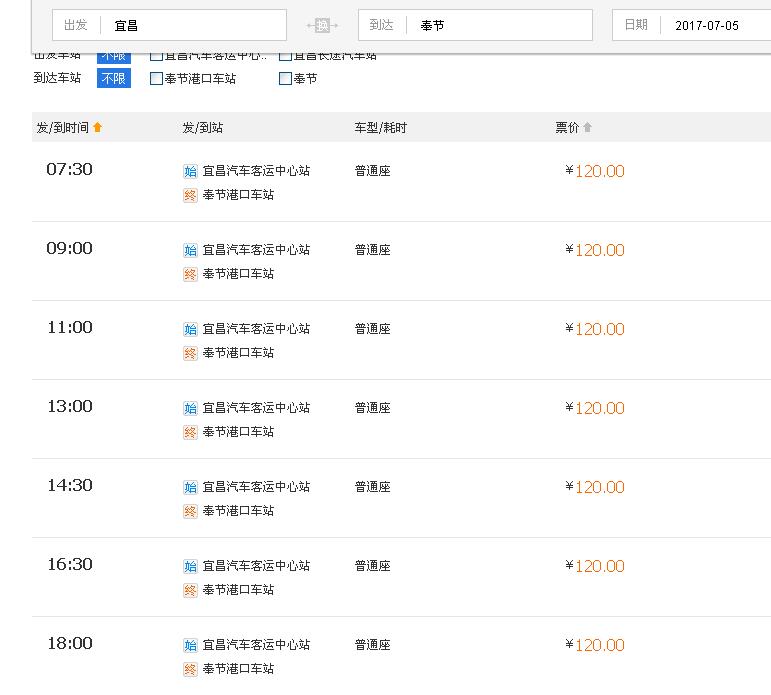The width and height of the screenshot is (771, 695).
Task: Click 终 icon in the 18:00 row
Action: coord(190,669)
